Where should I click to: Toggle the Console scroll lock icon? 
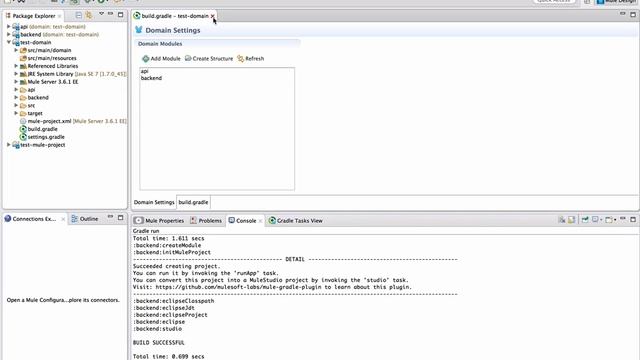(571, 220)
